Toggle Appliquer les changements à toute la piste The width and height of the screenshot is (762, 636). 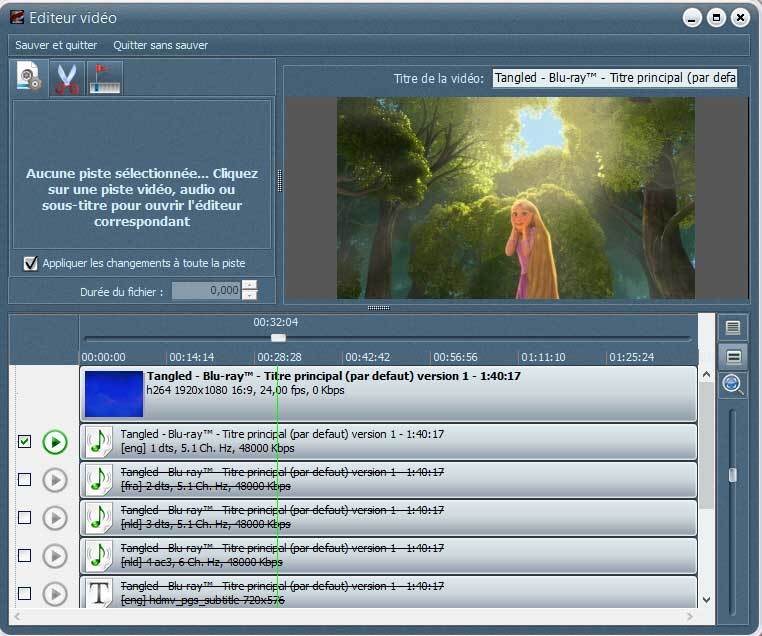pos(31,263)
